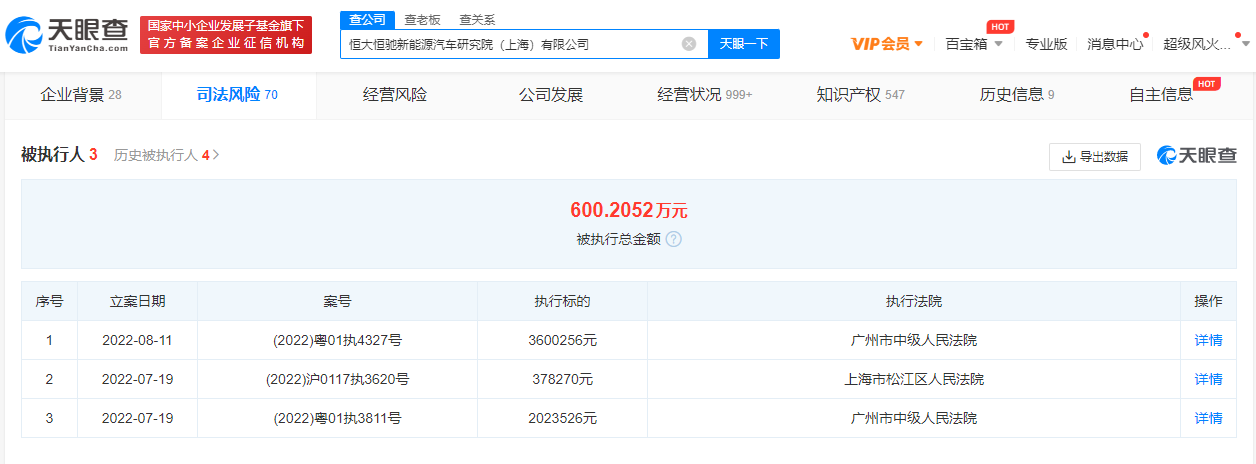Open the 消息中心 link
Image resolution: width=1256 pixels, height=464 pixels.
click(1115, 44)
